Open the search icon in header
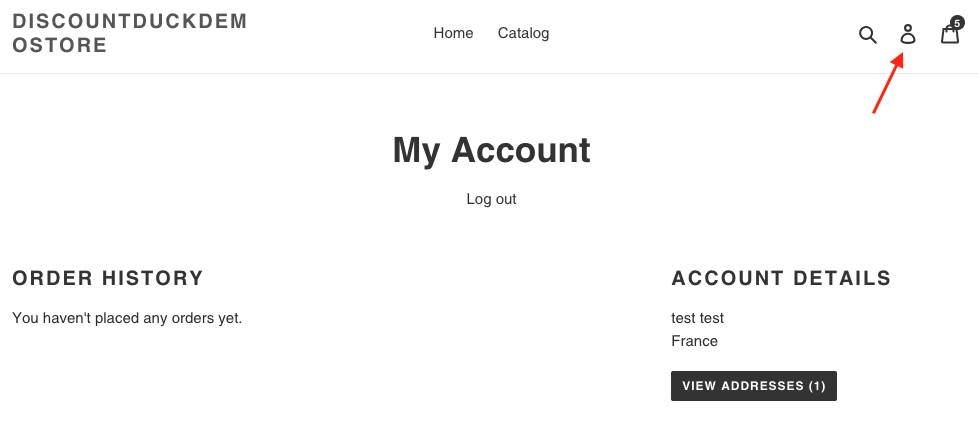This screenshot has width=979, height=425. pos(867,35)
